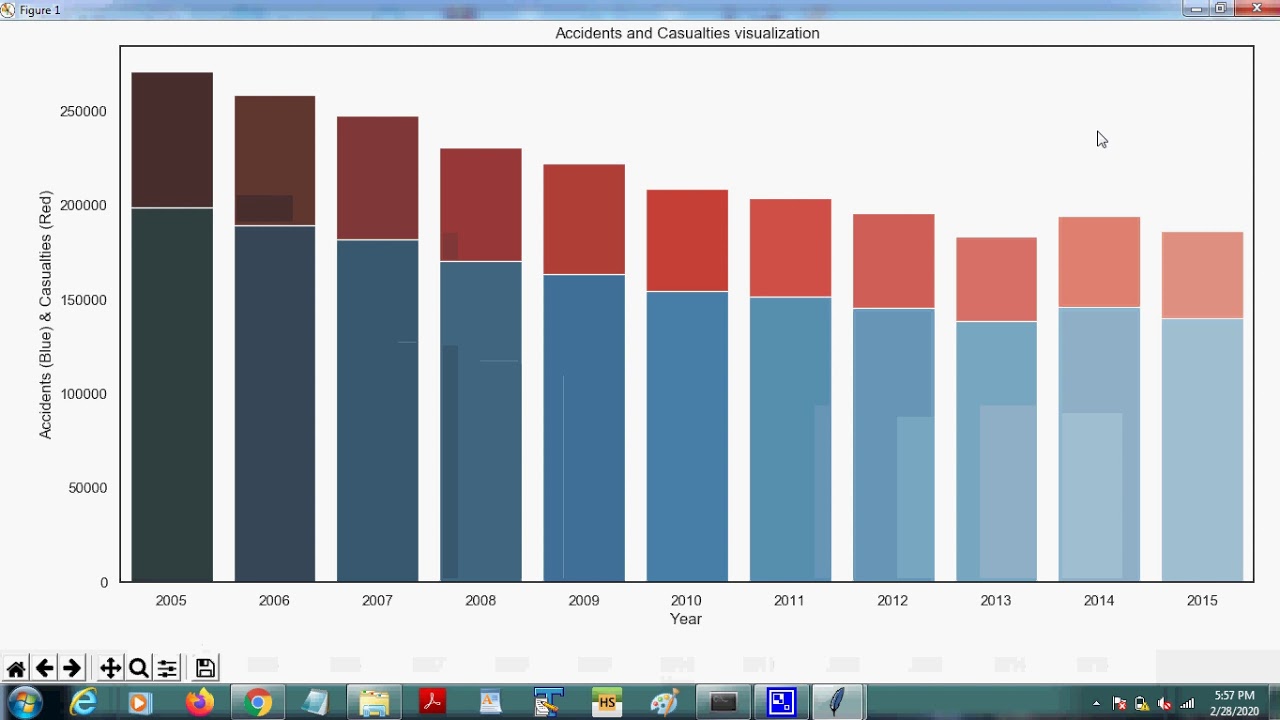Open the network signal icon in the tray
Viewport: 1280px width, 720px height.
coord(1187,704)
